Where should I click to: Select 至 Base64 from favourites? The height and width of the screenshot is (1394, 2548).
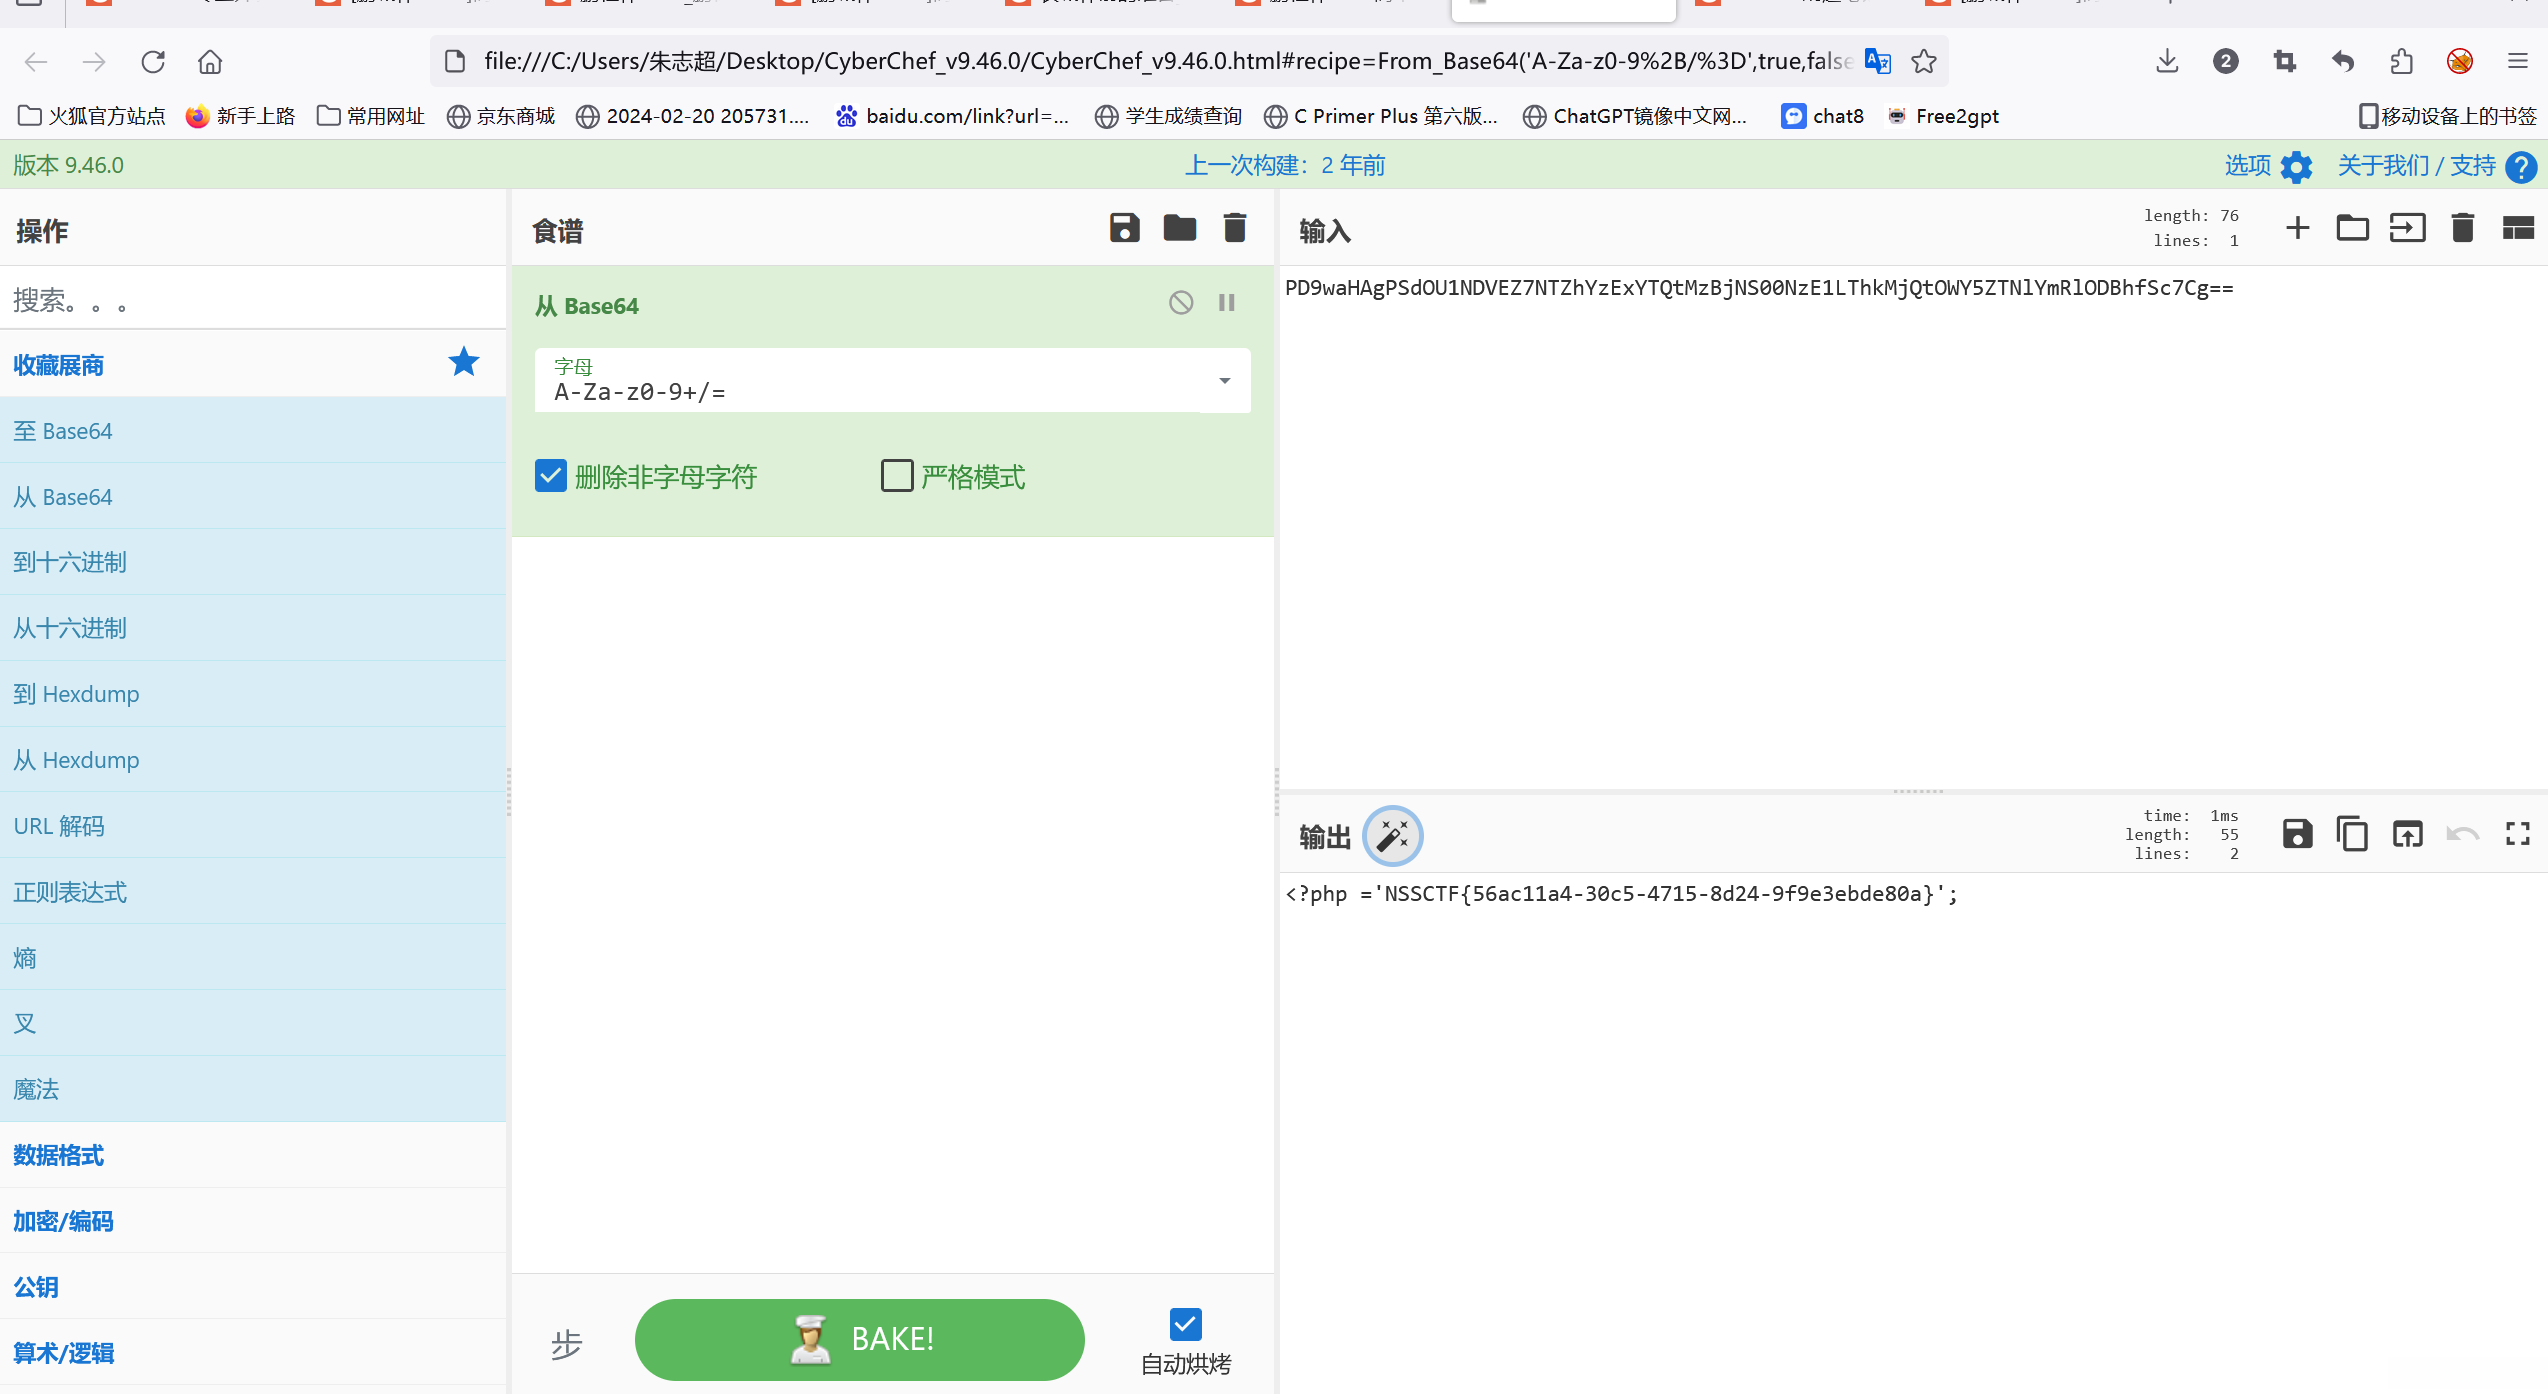pyautogui.click(x=63, y=431)
